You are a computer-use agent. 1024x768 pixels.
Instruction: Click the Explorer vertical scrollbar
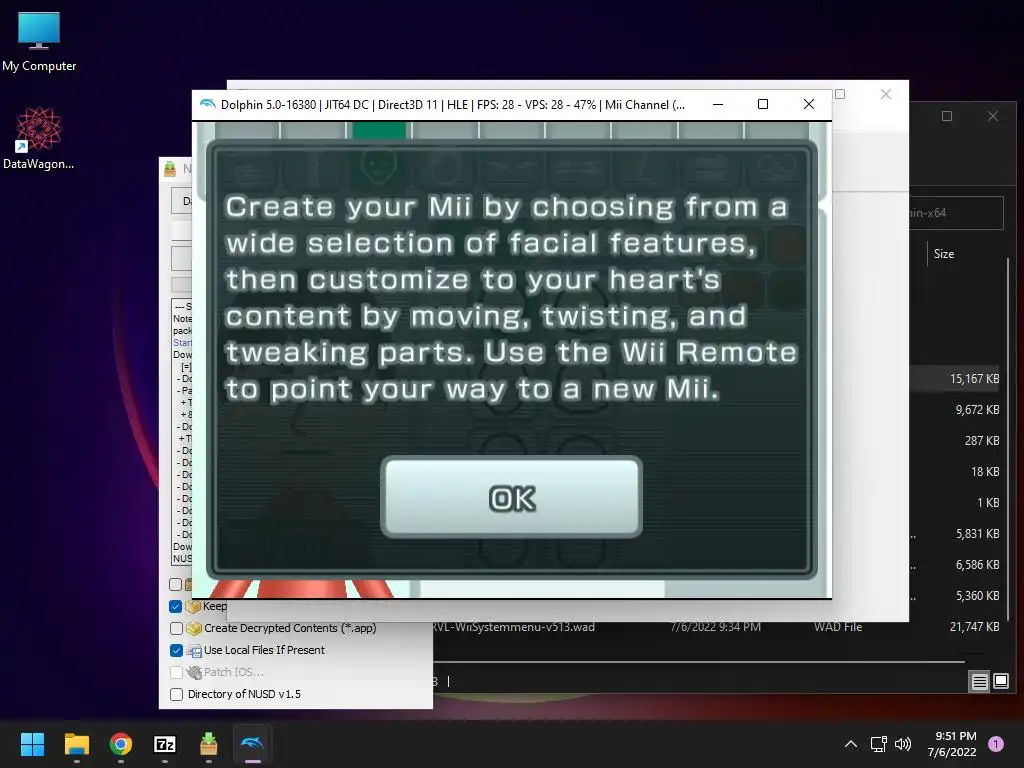tap(1008, 438)
